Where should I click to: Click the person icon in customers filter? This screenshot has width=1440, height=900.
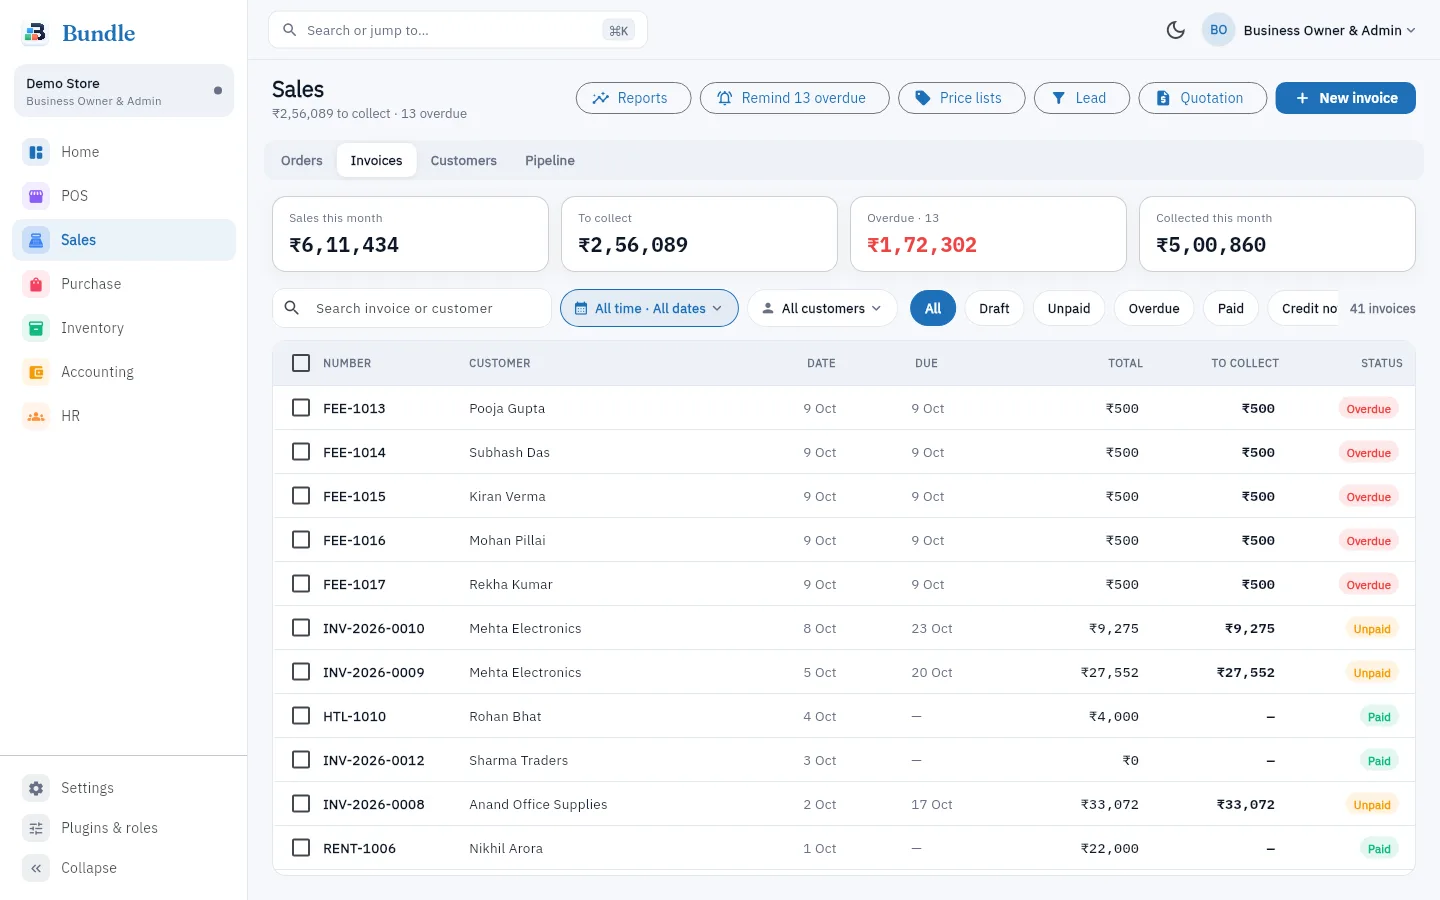point(768,308)
